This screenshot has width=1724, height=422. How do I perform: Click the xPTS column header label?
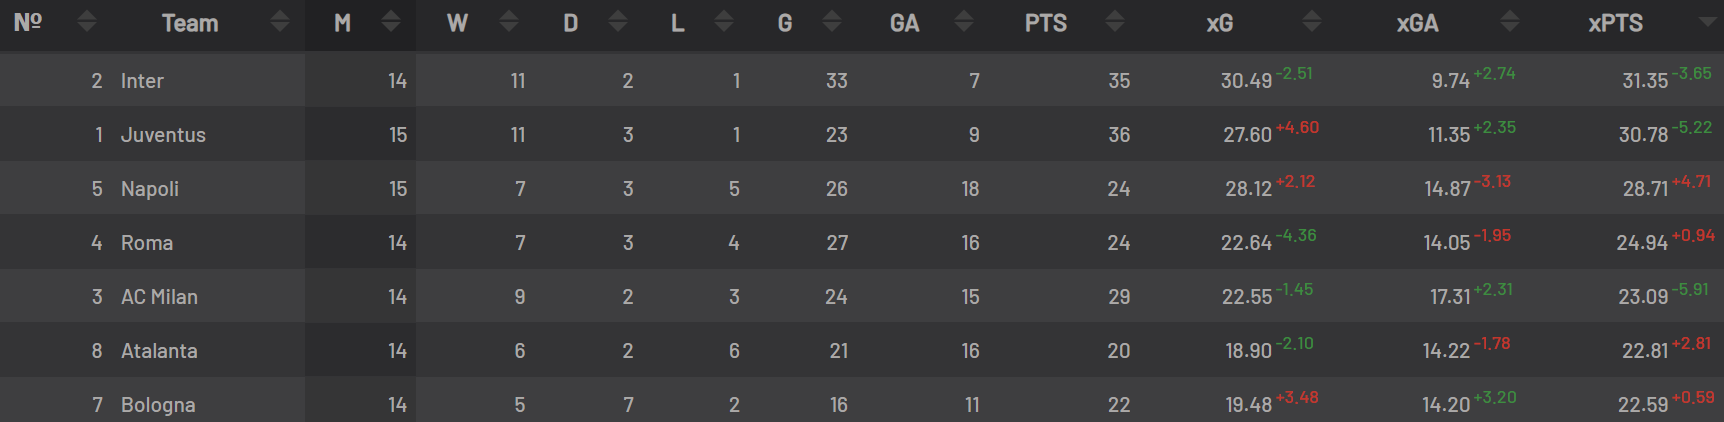click(x=1615, y=23)
